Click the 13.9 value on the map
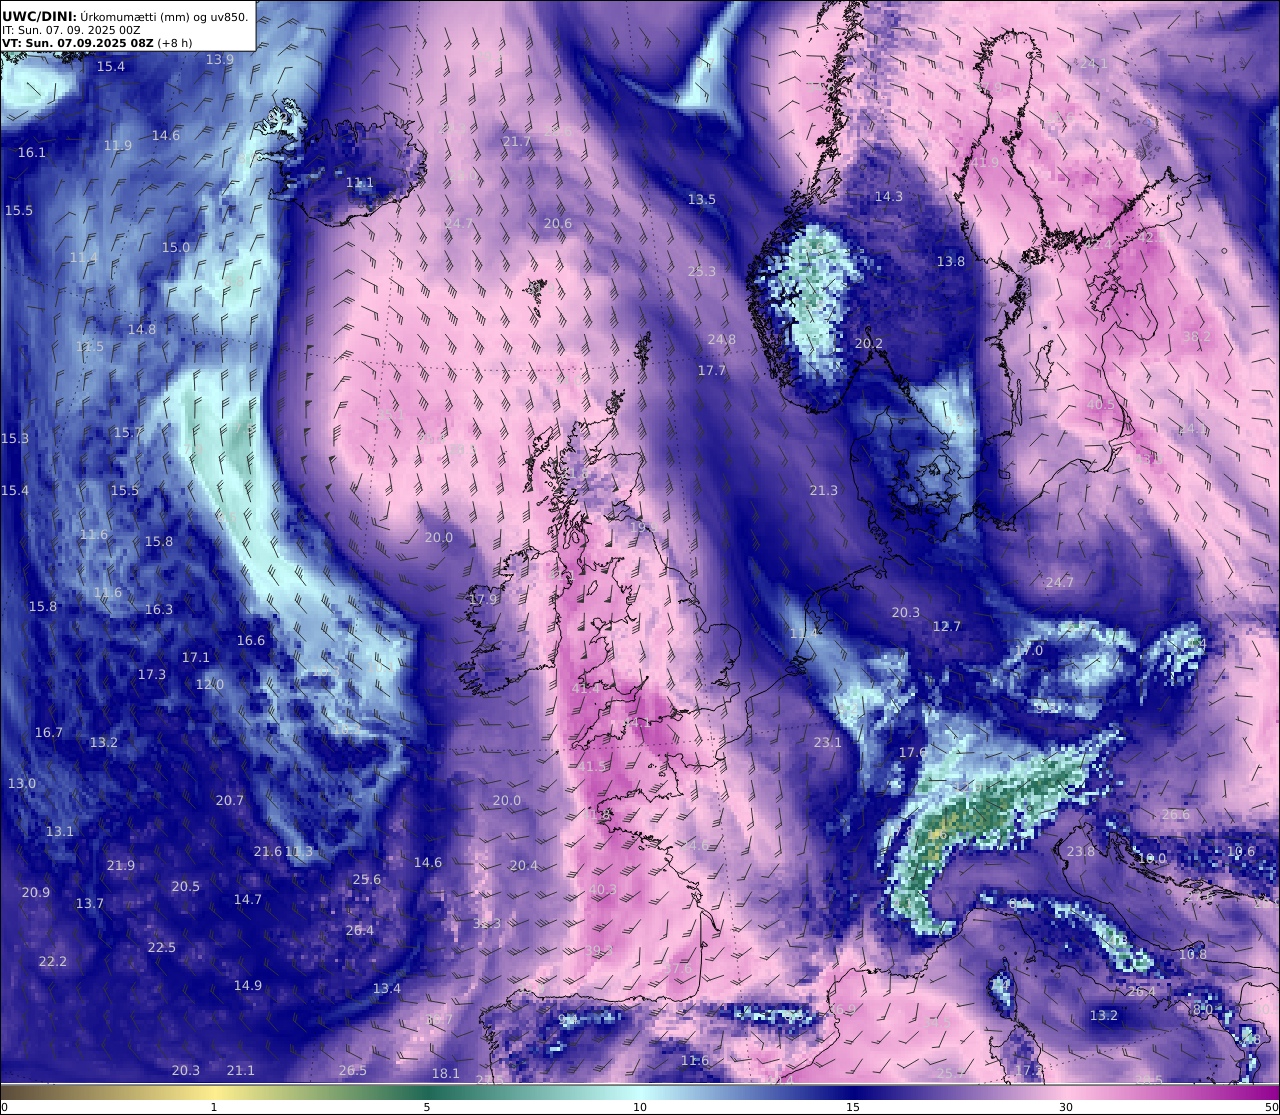The image size is (1280, 1115). pyautogui.click(x=220, y=59)
